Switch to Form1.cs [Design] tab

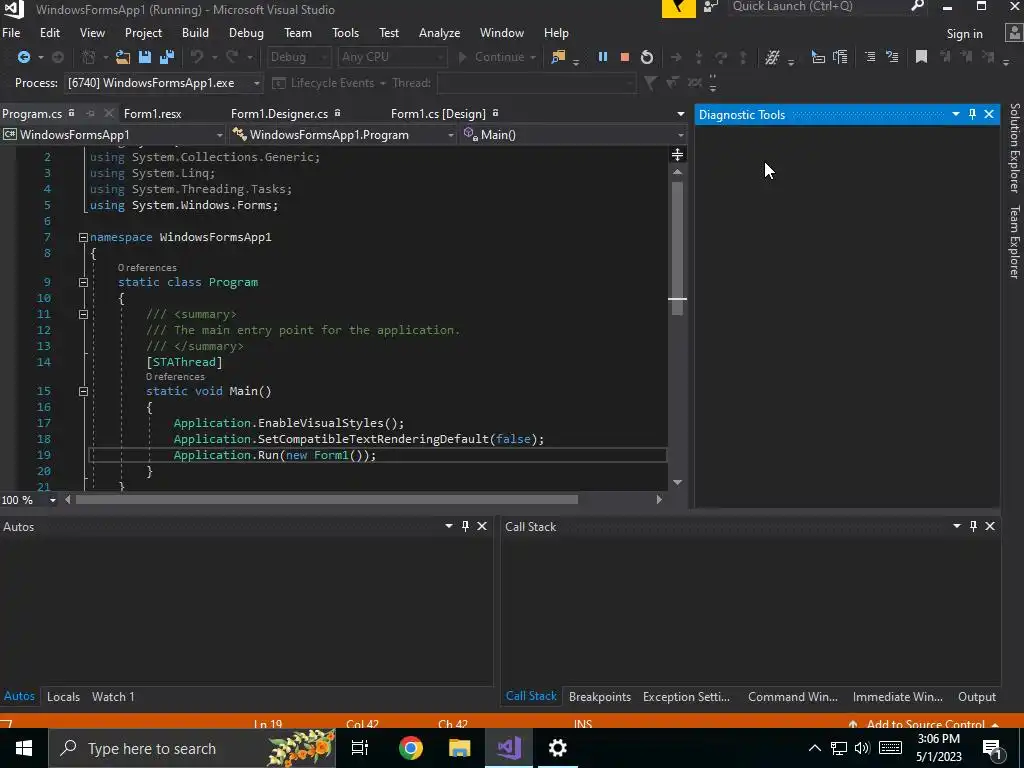tap(438, 114)
